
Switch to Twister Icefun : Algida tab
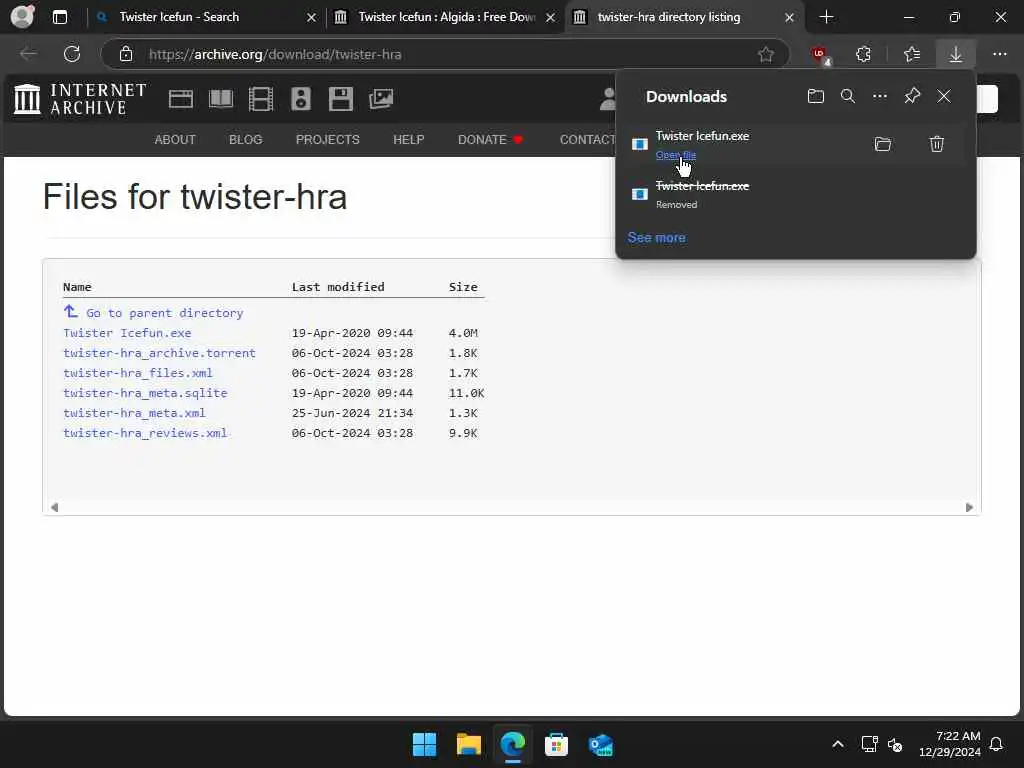[x=445, y=17]
